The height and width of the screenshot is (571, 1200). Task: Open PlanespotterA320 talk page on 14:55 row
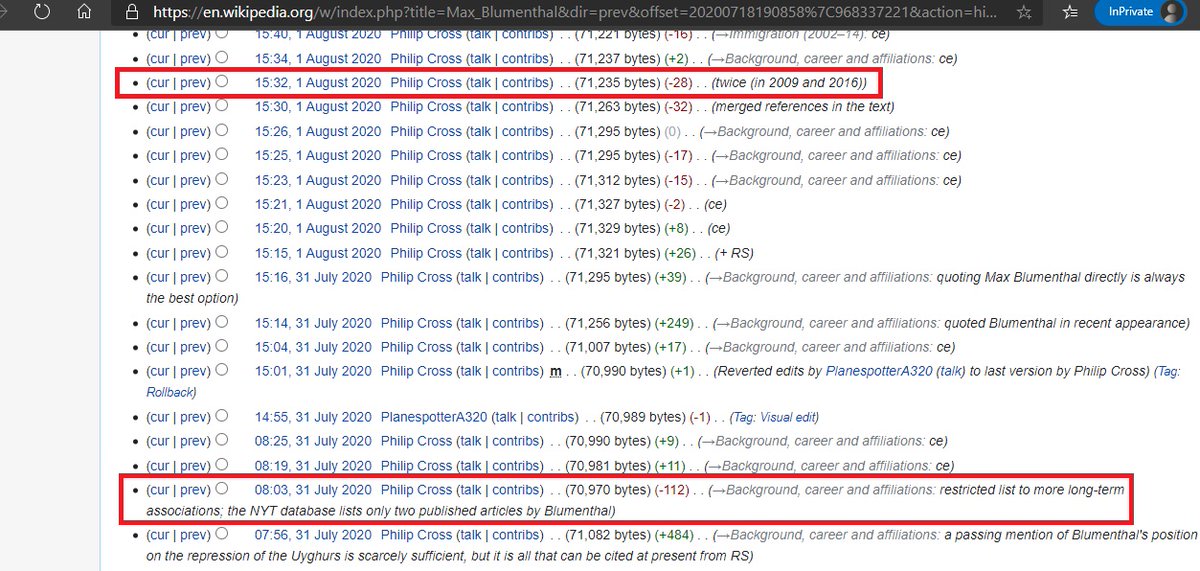506,417
